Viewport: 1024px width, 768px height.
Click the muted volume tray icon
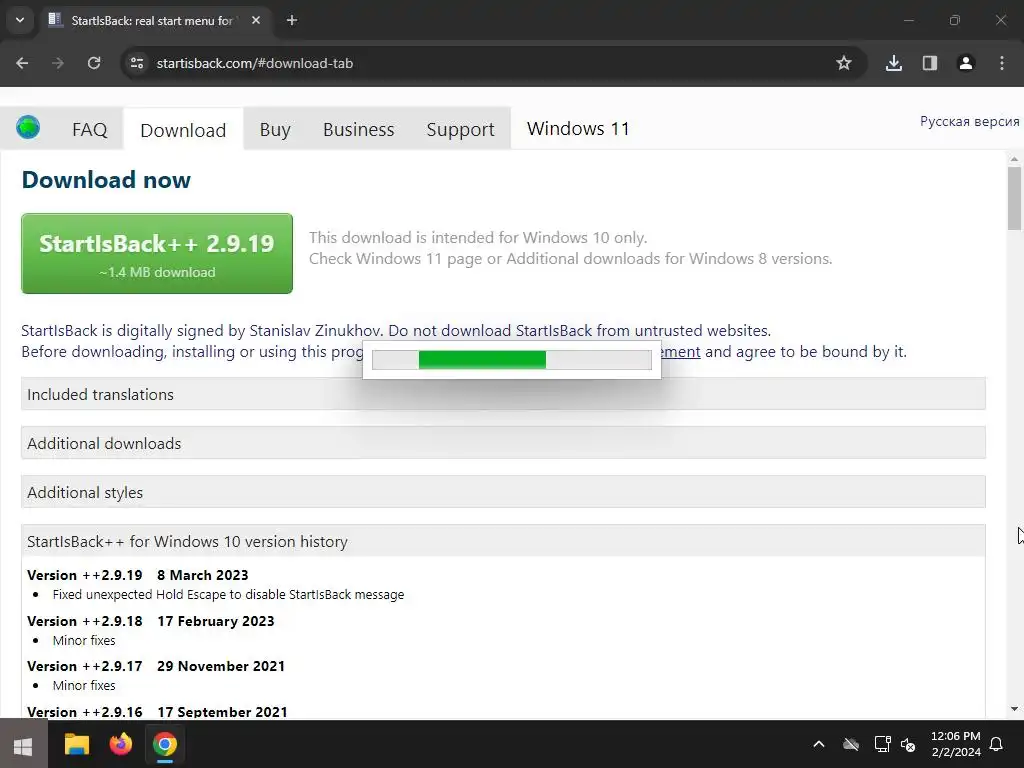[x=908, y=744]
